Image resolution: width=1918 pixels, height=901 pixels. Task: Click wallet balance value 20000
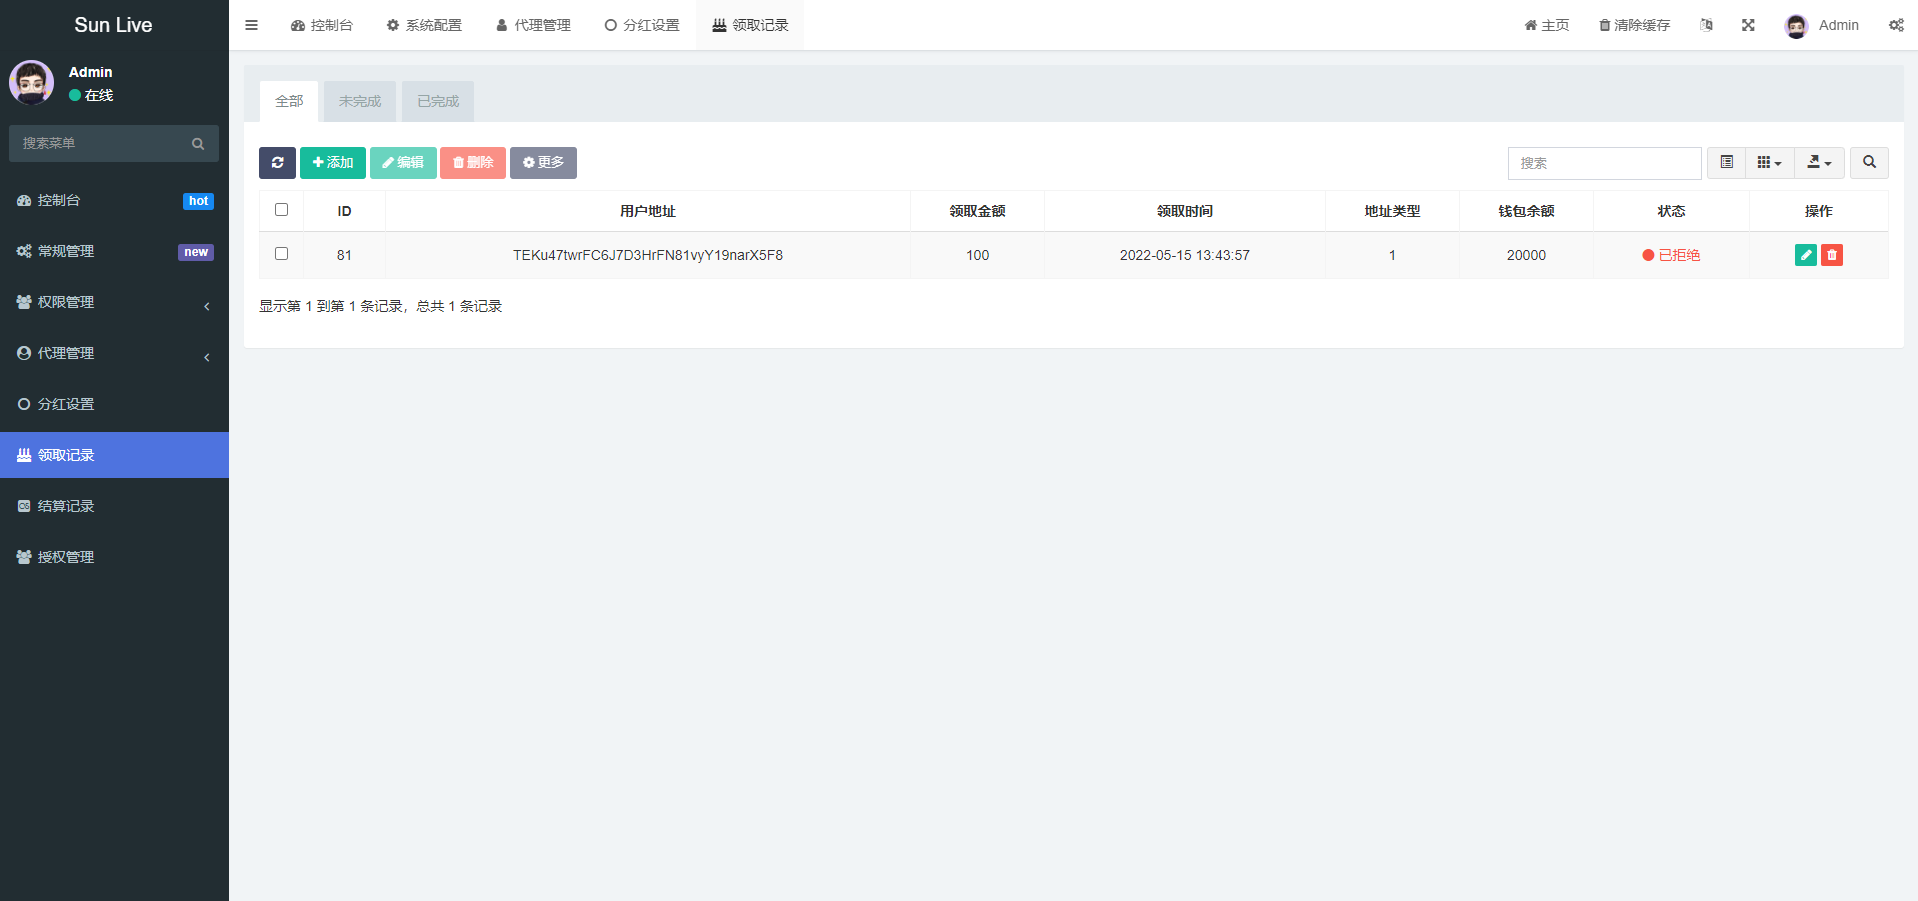point(1526,255)
